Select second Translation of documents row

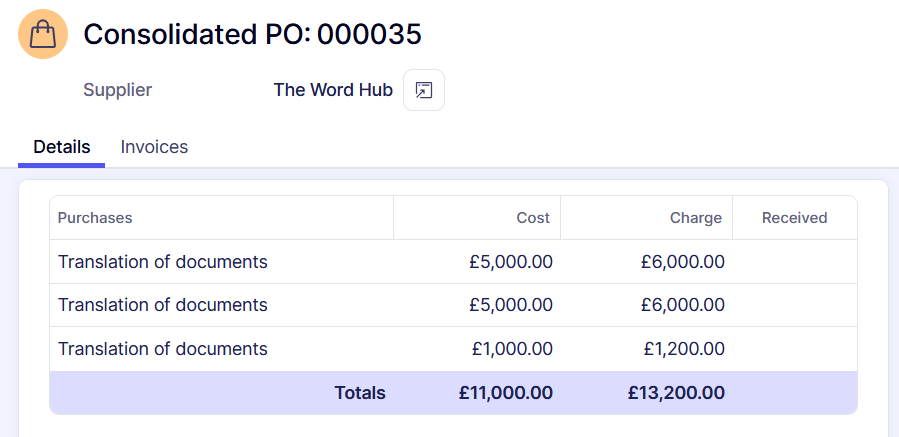pyautogui.click(x=163, y=305)
